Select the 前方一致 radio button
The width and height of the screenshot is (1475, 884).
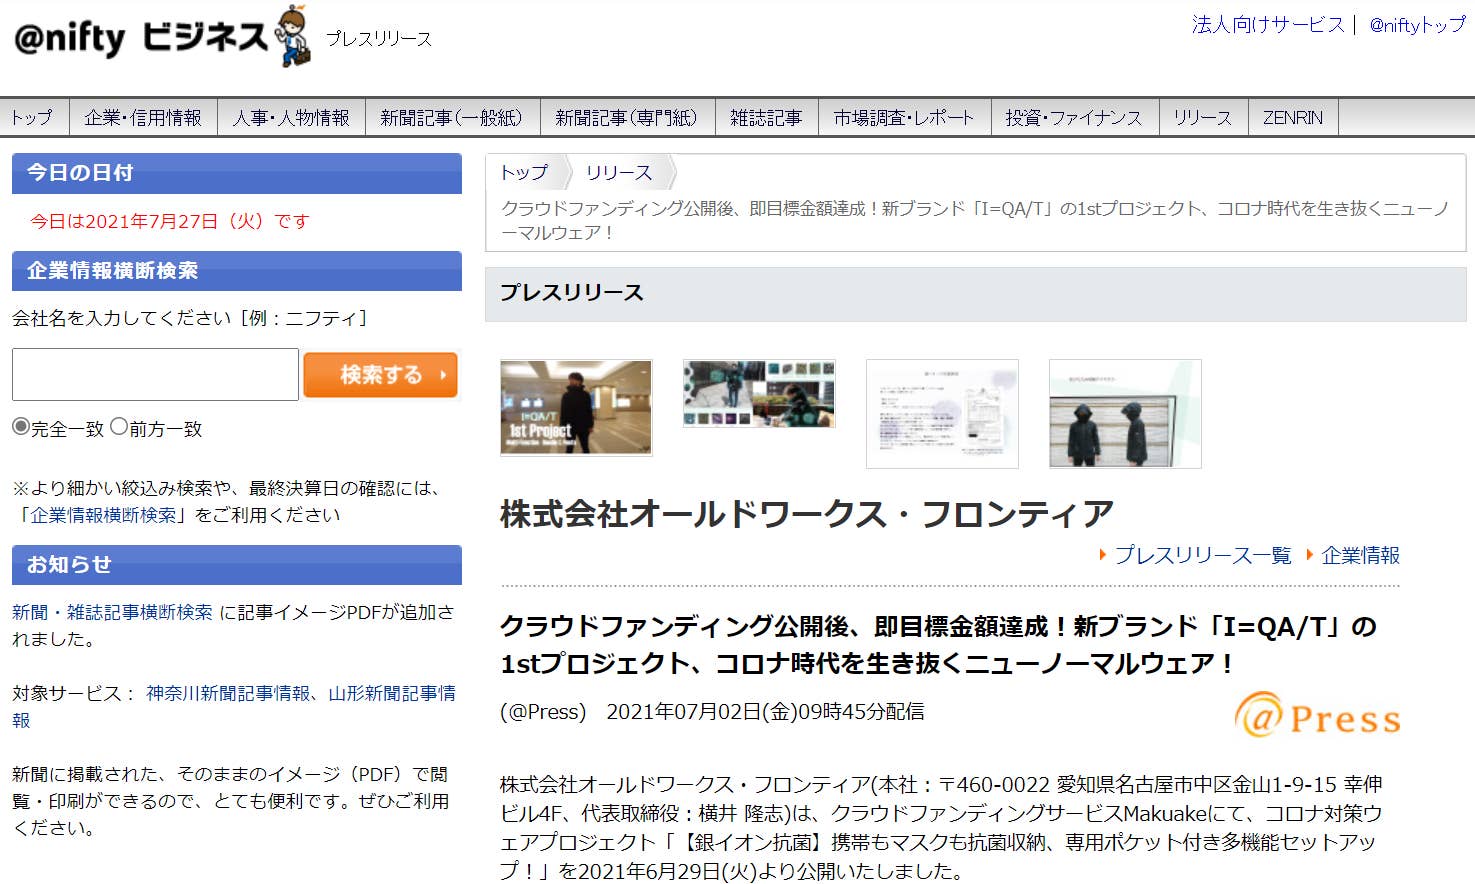119,427
